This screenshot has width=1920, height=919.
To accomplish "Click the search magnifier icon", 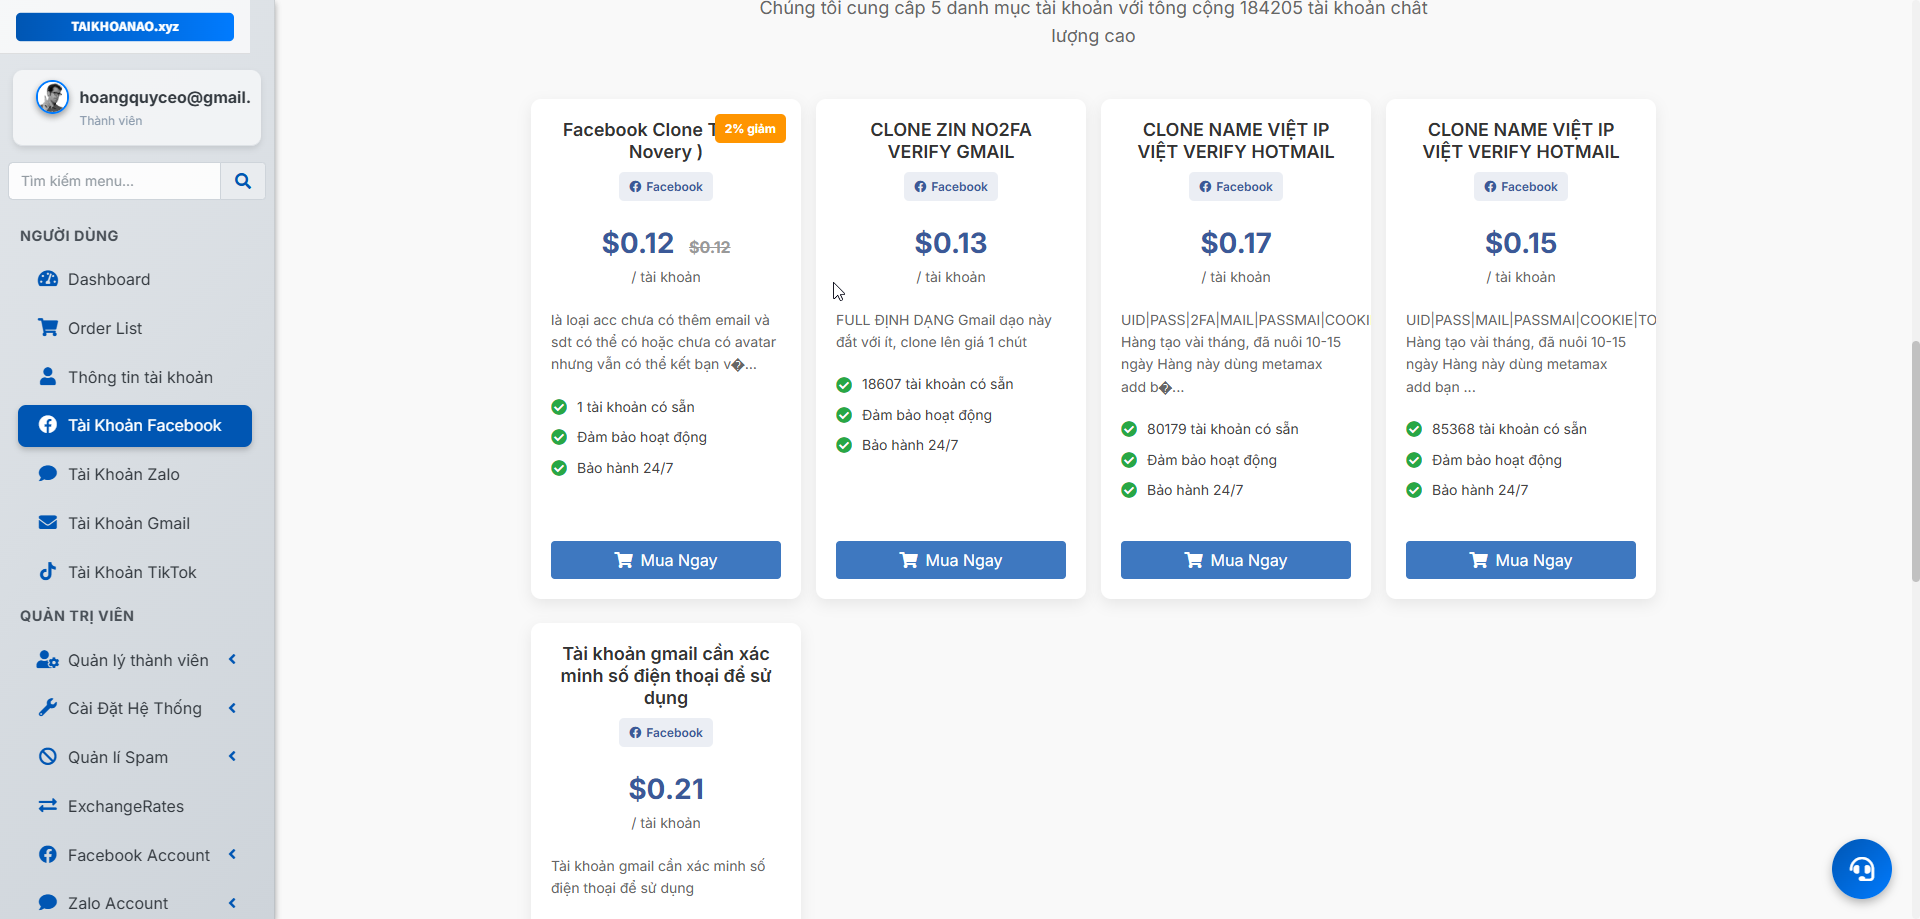I will pos(242,181).
